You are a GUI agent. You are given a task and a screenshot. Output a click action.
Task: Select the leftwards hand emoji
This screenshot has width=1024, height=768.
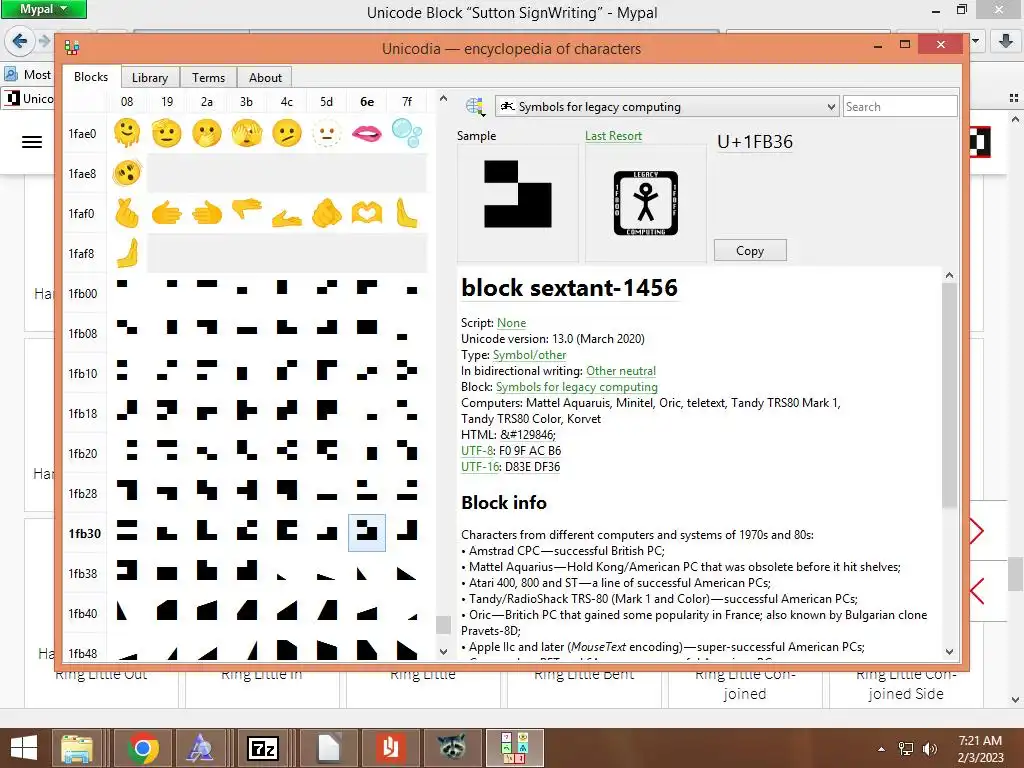206,214
